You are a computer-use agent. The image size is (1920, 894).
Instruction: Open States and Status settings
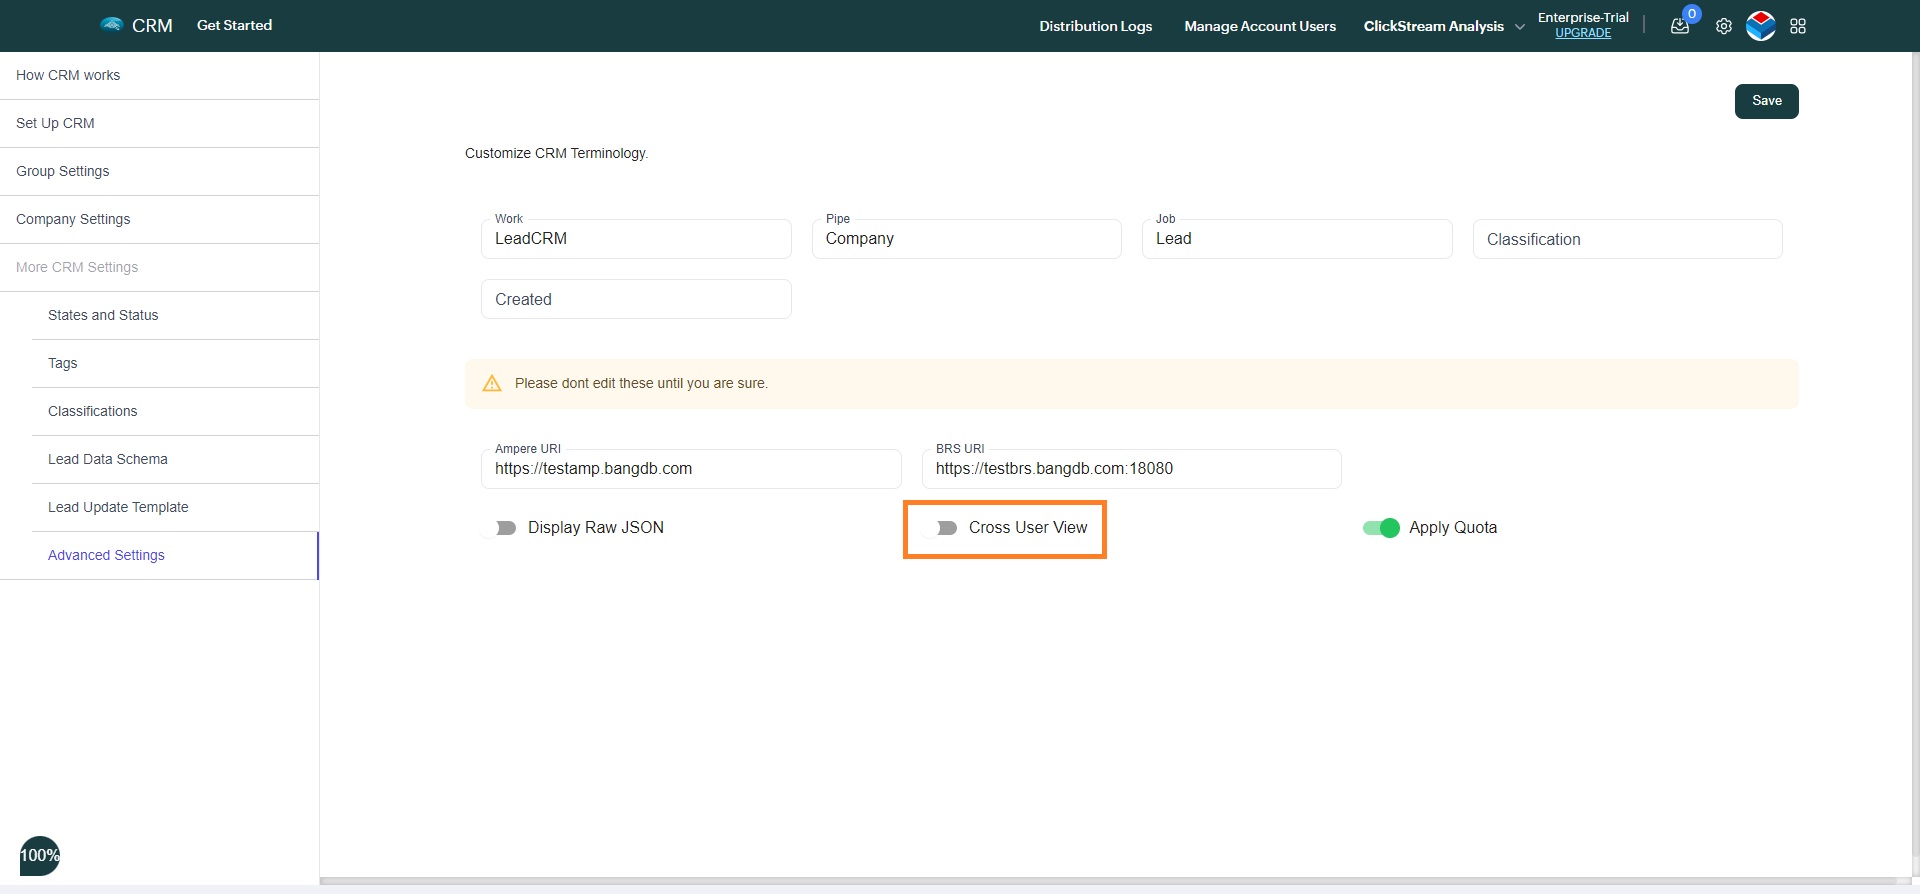[x=176, y=315]
